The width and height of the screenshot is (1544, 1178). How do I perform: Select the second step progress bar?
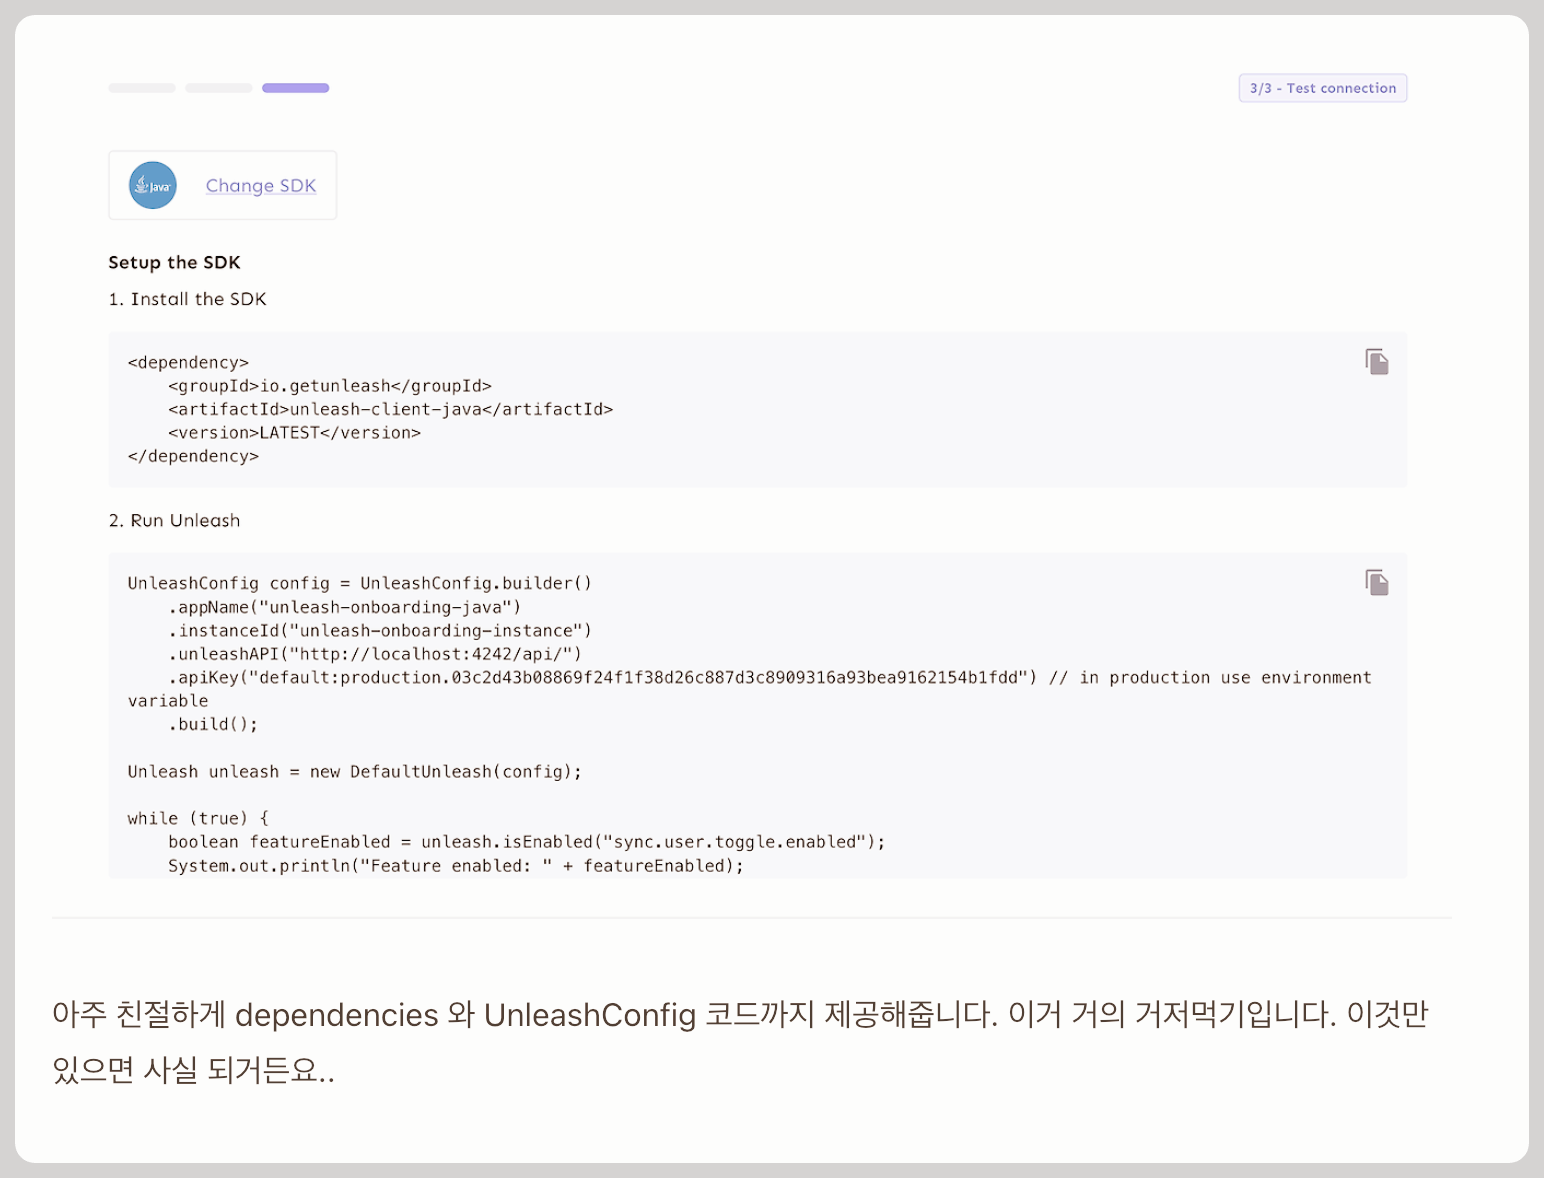219,88
